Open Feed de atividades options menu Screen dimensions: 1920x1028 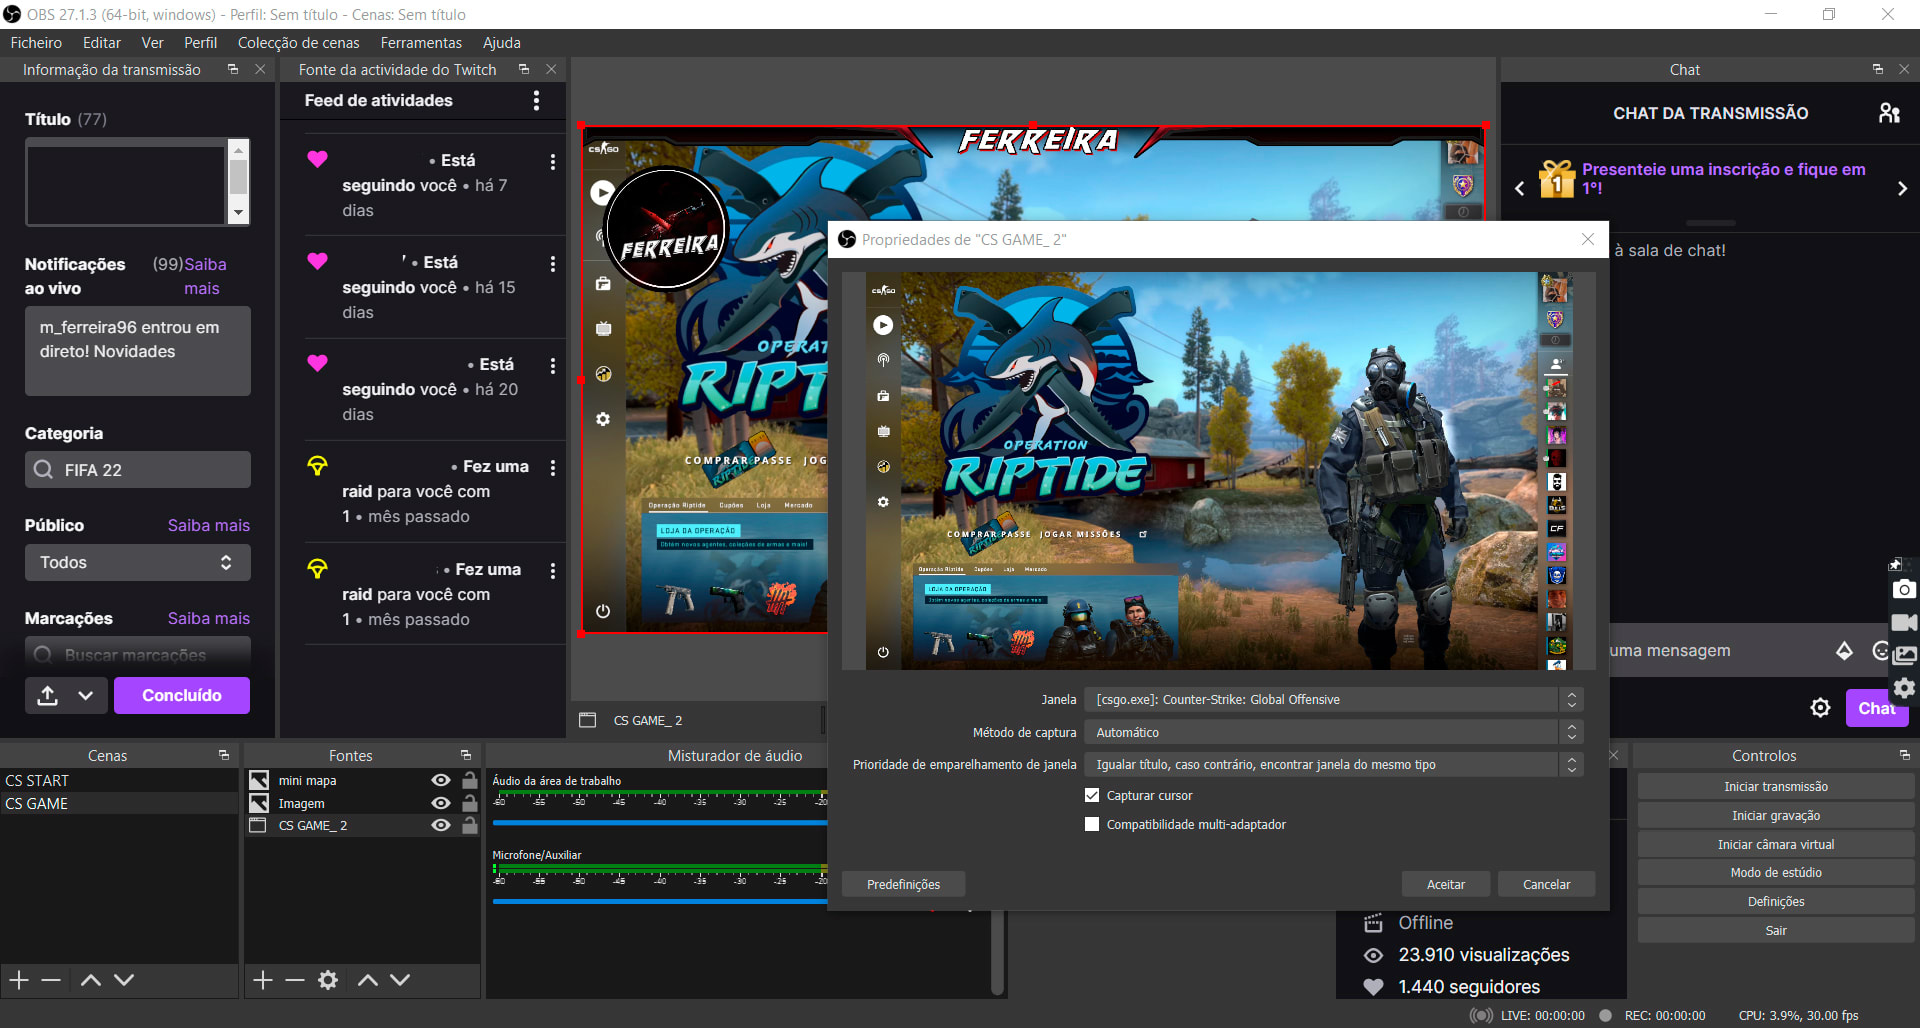tap(536, 101)
